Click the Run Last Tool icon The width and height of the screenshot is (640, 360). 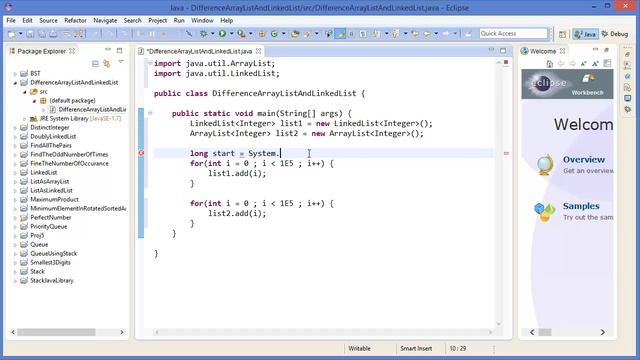(x=241, y=34)
